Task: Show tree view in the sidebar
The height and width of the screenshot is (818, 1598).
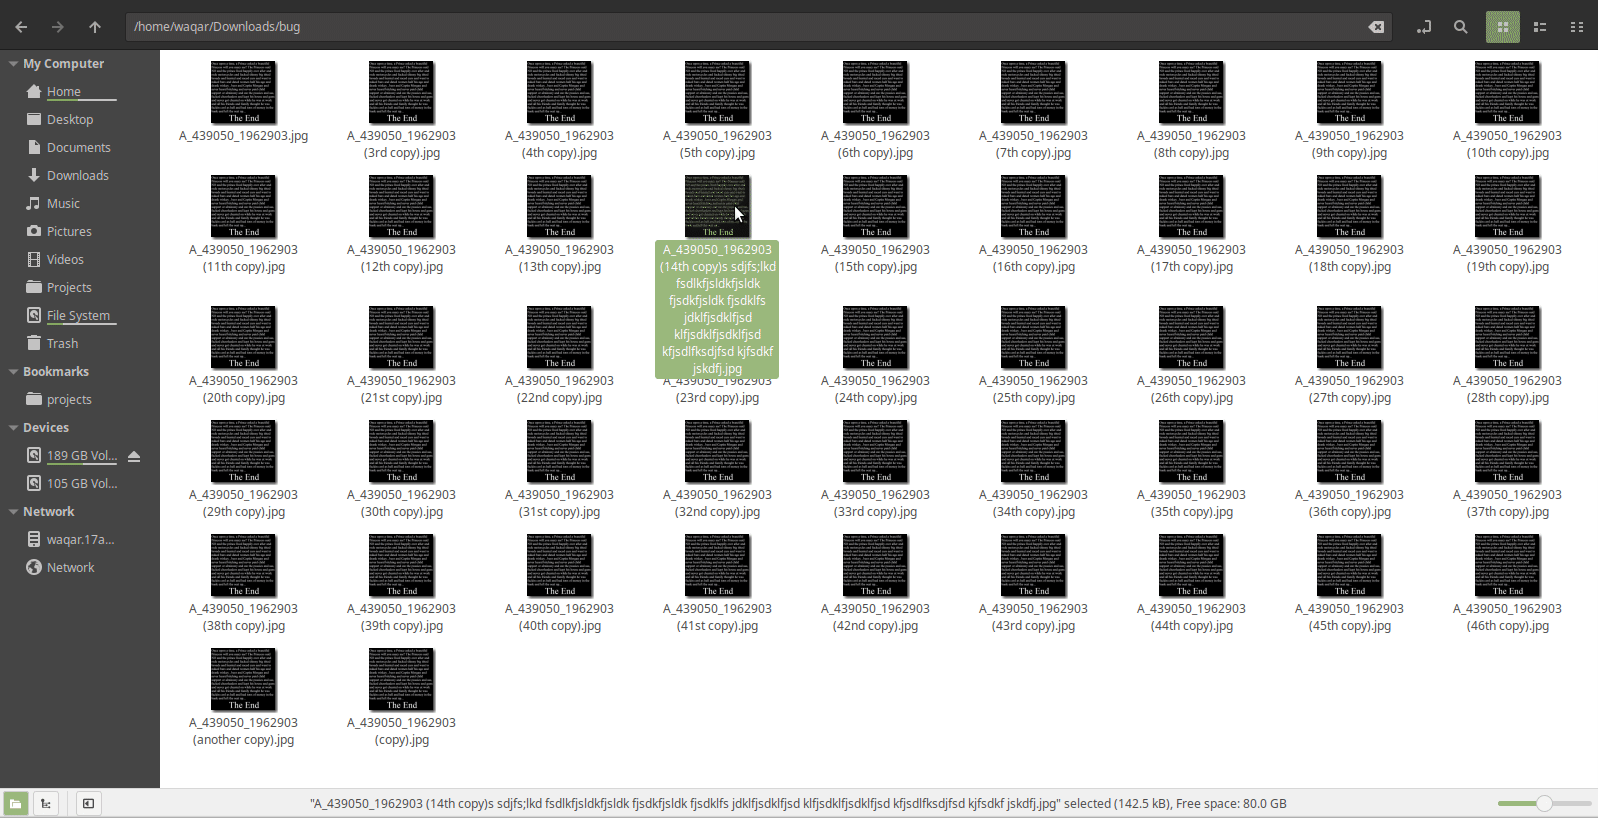Action: 46,803
